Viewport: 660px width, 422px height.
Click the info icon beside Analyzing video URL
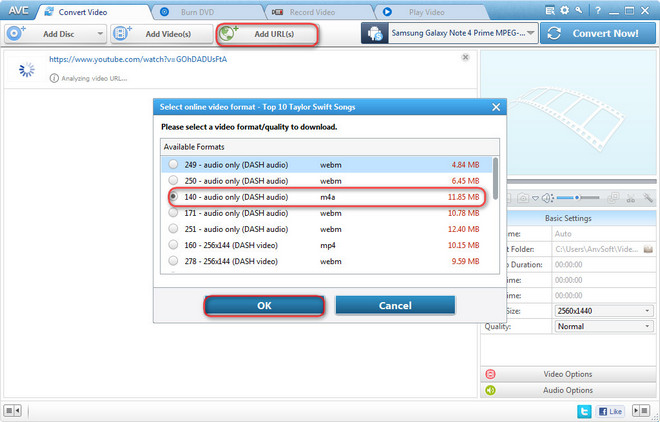pyautogui.click(x=54, y=78)
